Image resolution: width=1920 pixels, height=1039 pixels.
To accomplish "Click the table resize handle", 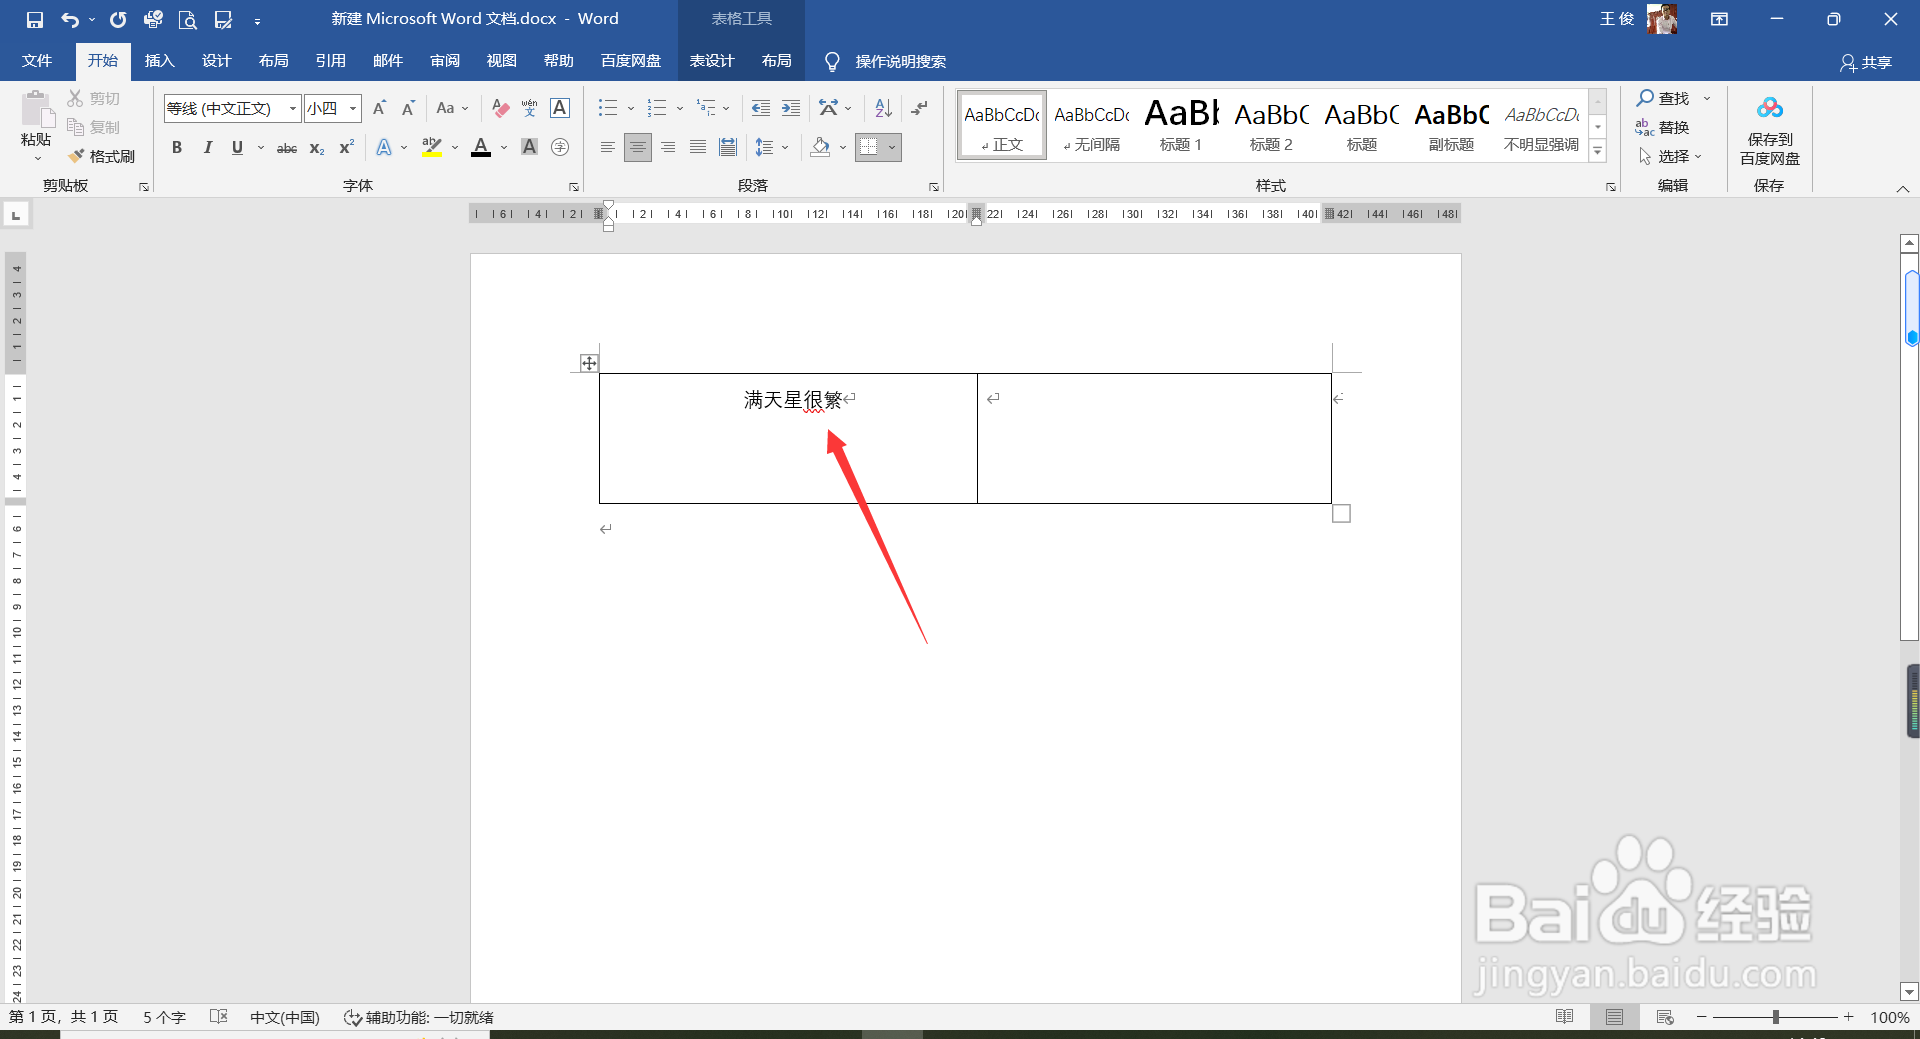I will point(1341,513).
